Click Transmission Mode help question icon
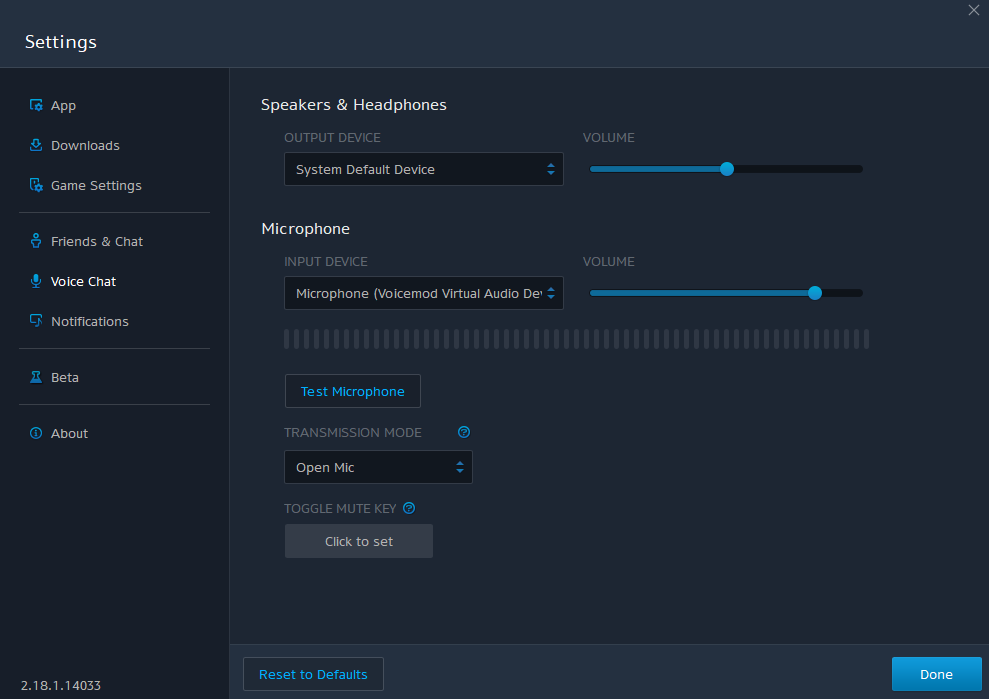989x699 pixels. [x=463, y=432]
